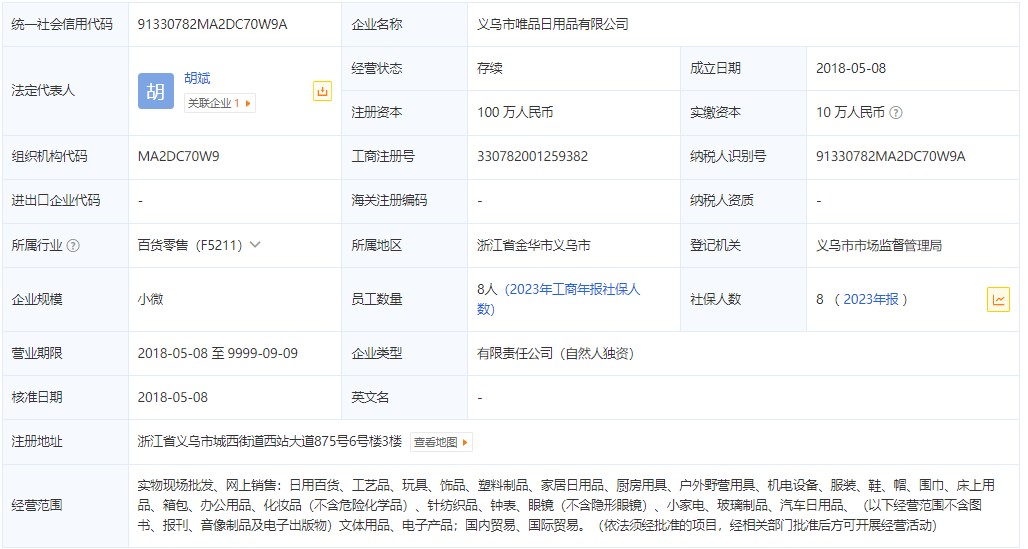Screen dimensions: 1028x549
Task: Open 2023年工商年报社保人数 link
Action: (558, 299)
